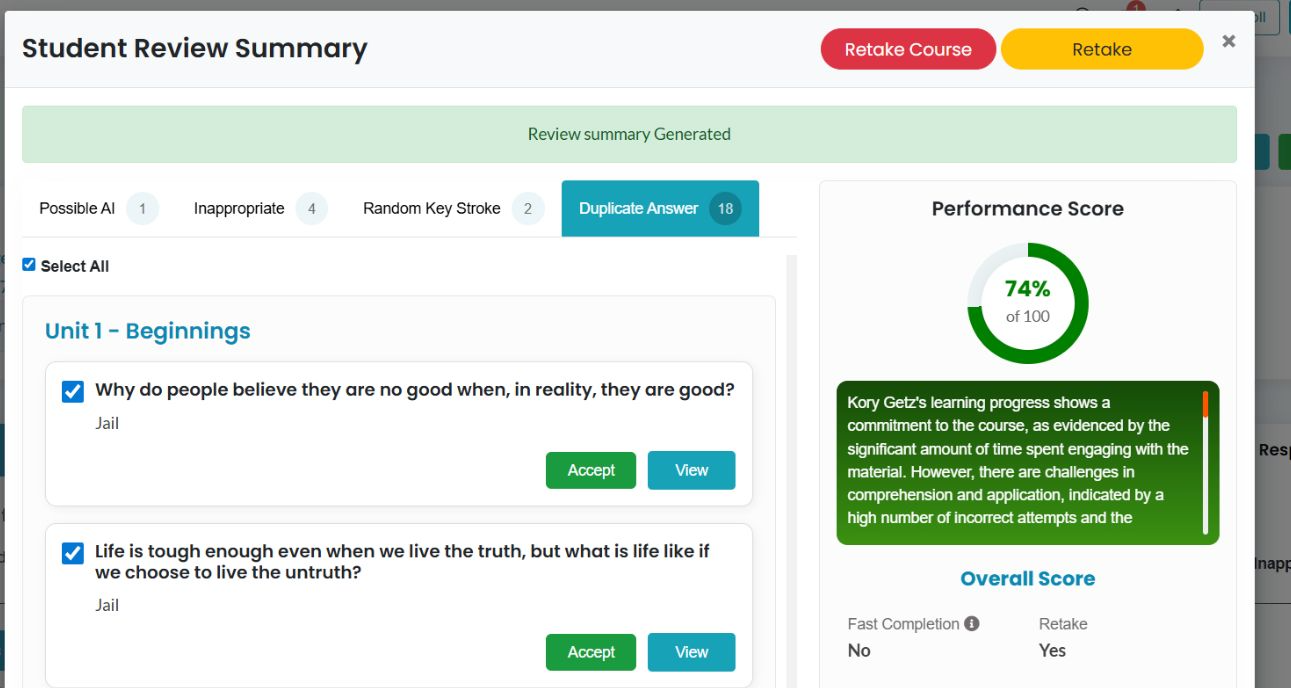This screenshot has width=1291, height=688.
Task: Accept the 'Why do people believe' answer
Action: (x=591, y=471)
